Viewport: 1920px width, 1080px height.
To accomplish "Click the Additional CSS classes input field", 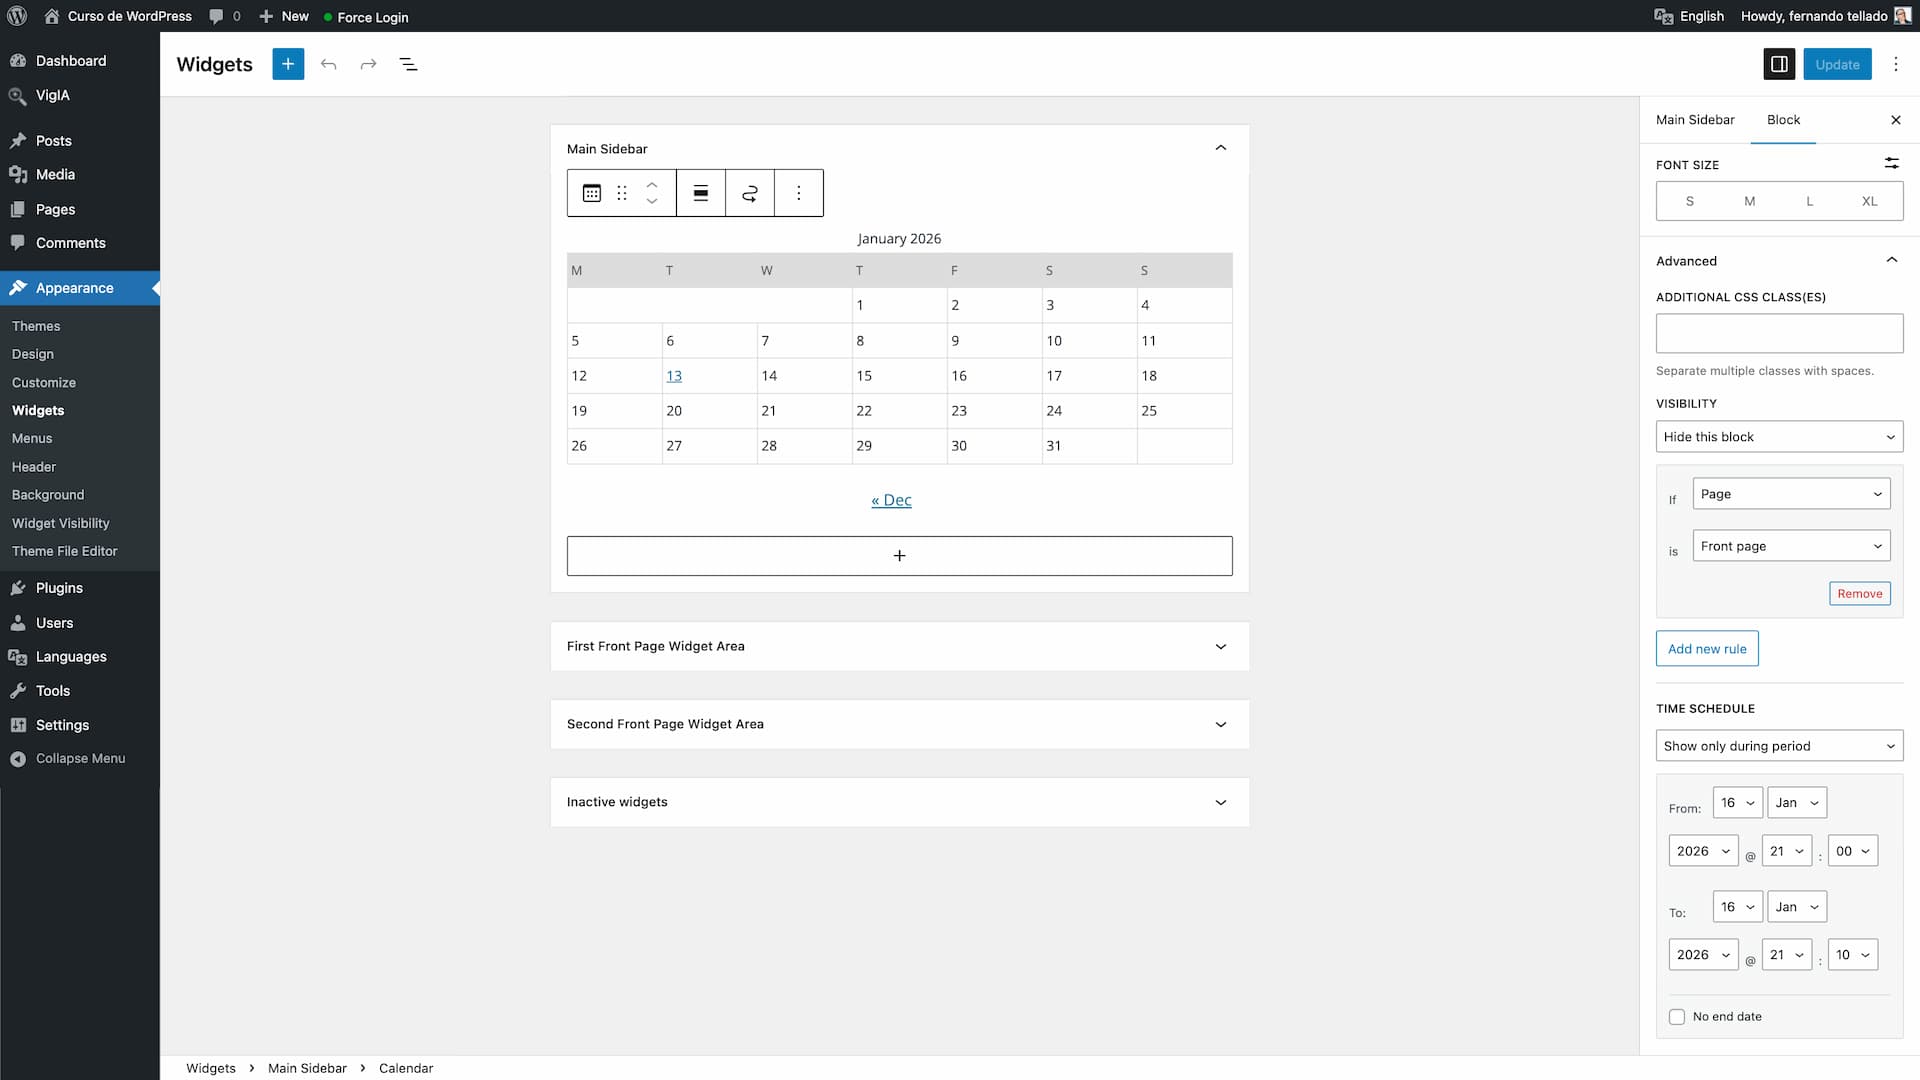I will click(1779, 333).
